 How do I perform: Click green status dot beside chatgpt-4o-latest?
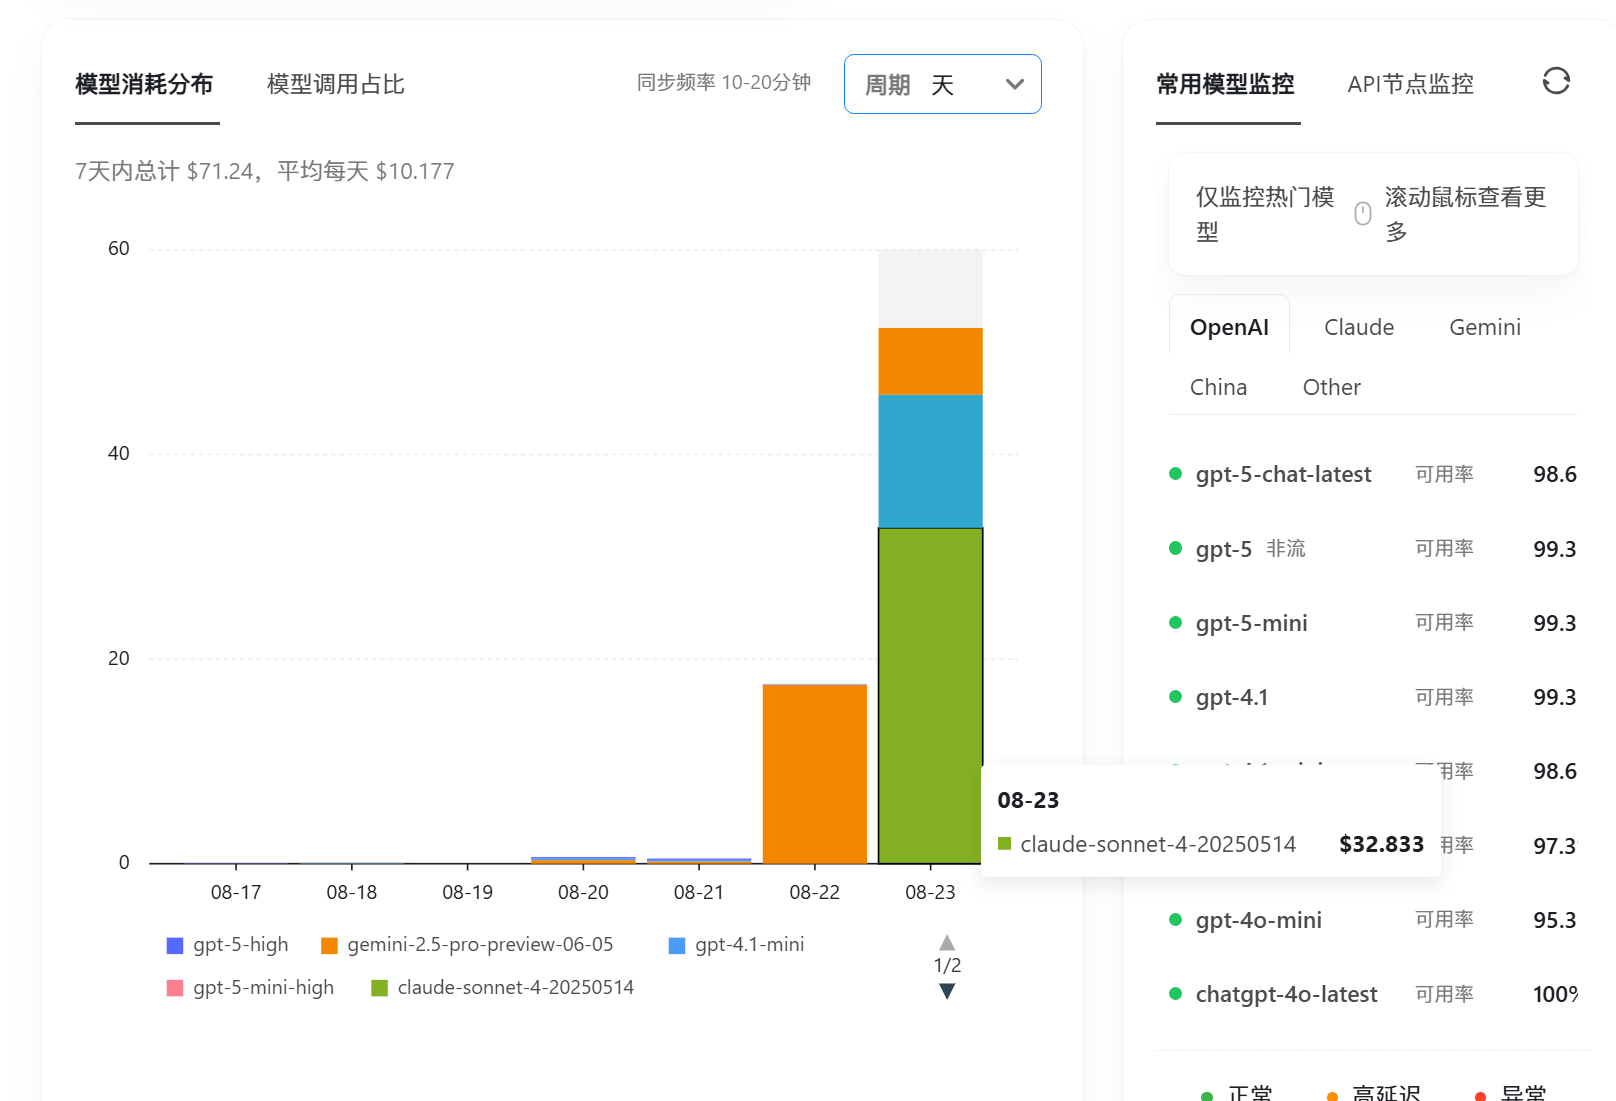pos(1176,994)
